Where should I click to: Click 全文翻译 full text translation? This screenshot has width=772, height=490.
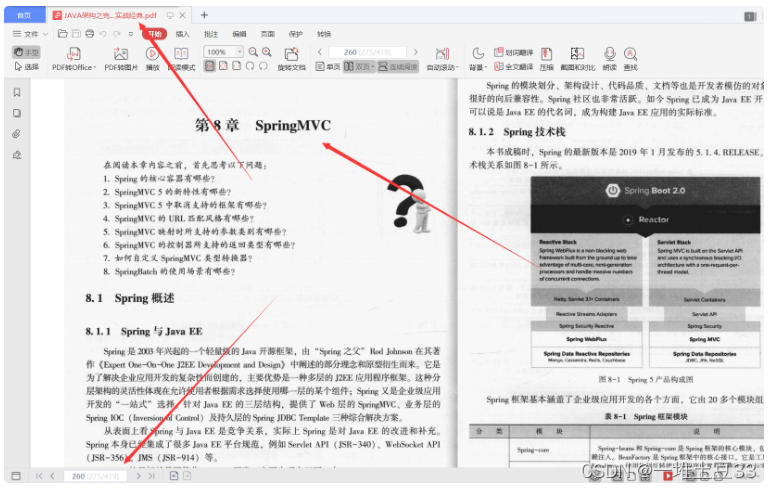coord(514,66)
